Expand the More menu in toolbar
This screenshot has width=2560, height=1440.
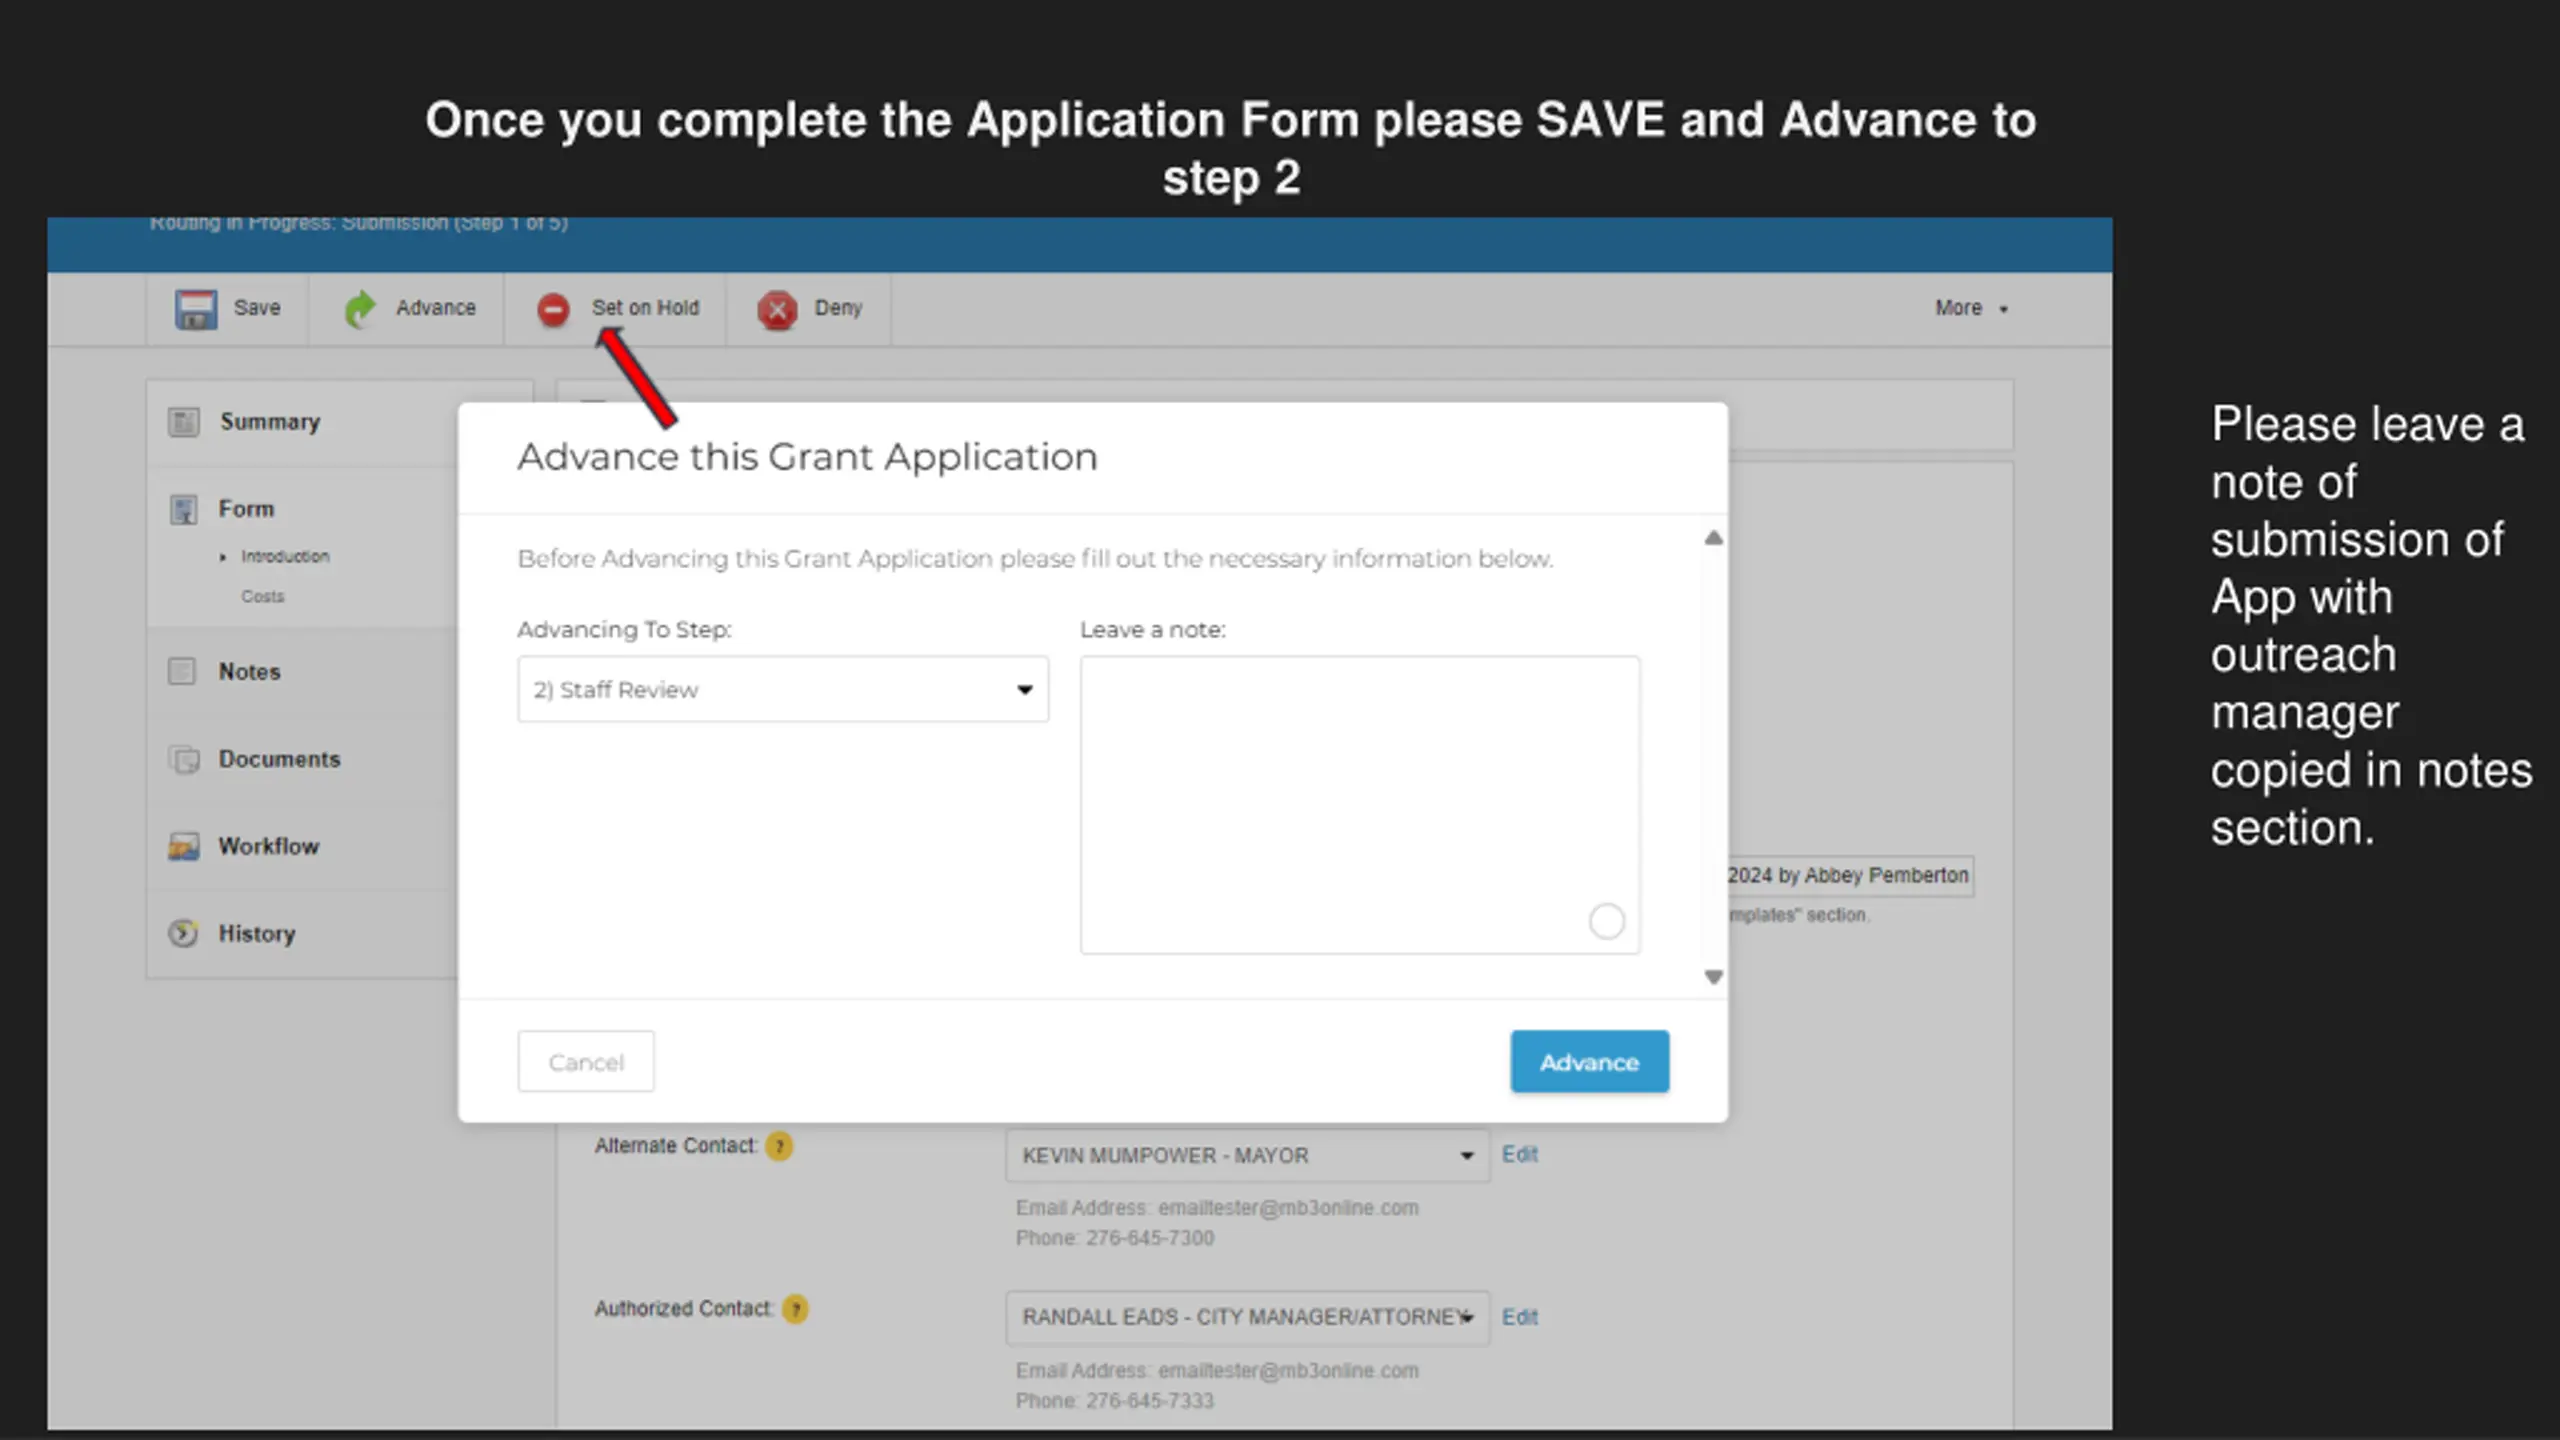pos(1971,308)
